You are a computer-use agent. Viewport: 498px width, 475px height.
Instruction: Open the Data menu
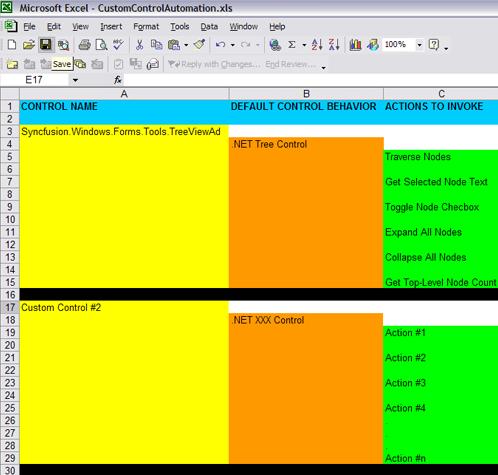(209, 26)
